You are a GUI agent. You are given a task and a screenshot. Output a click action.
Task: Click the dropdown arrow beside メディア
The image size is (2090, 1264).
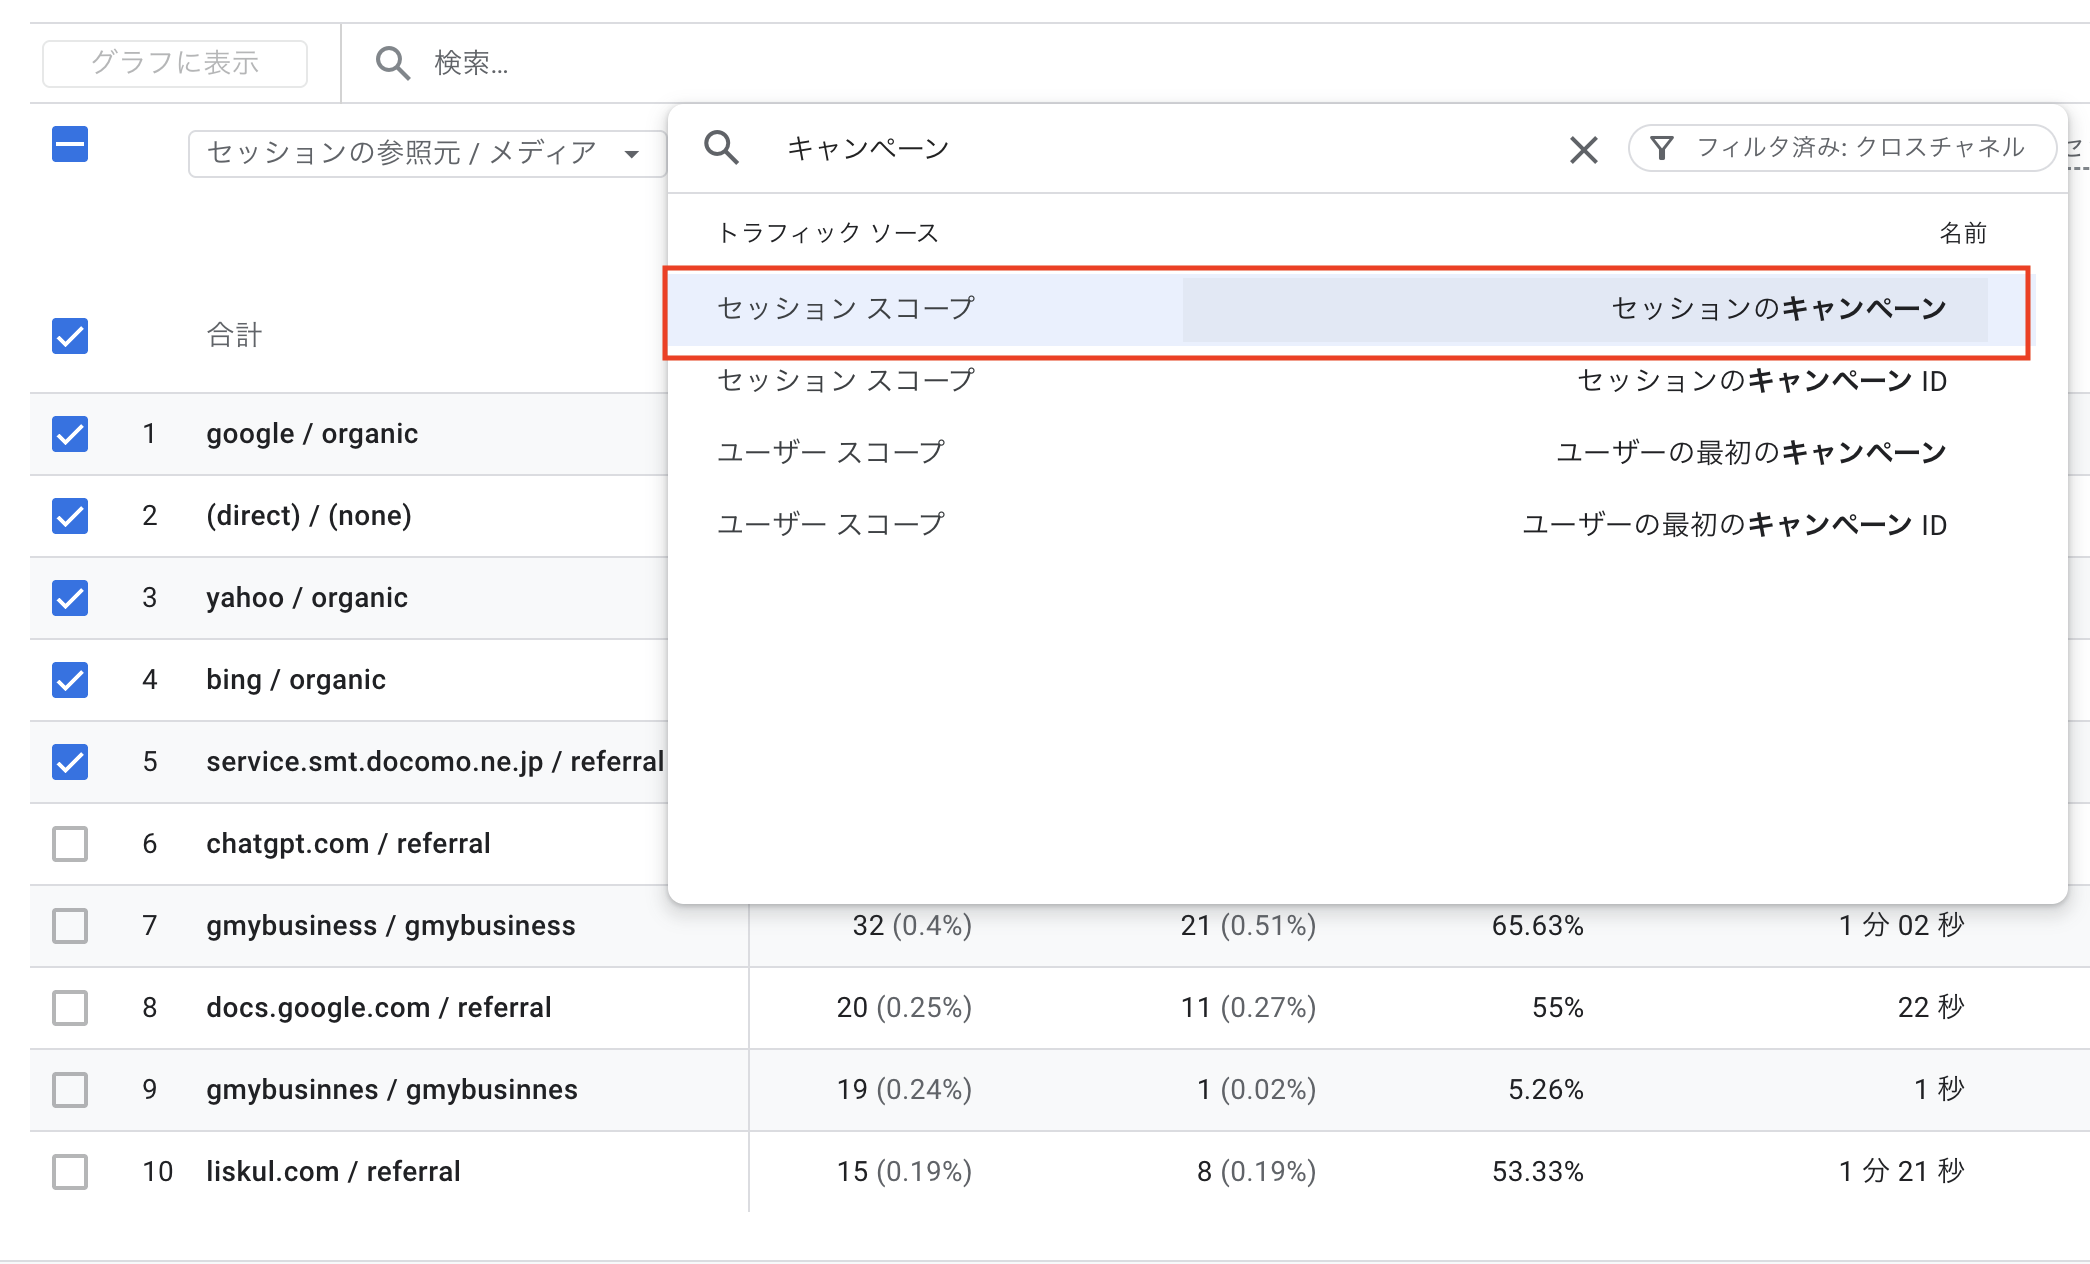pyautogui.click(x=631, y=154)
